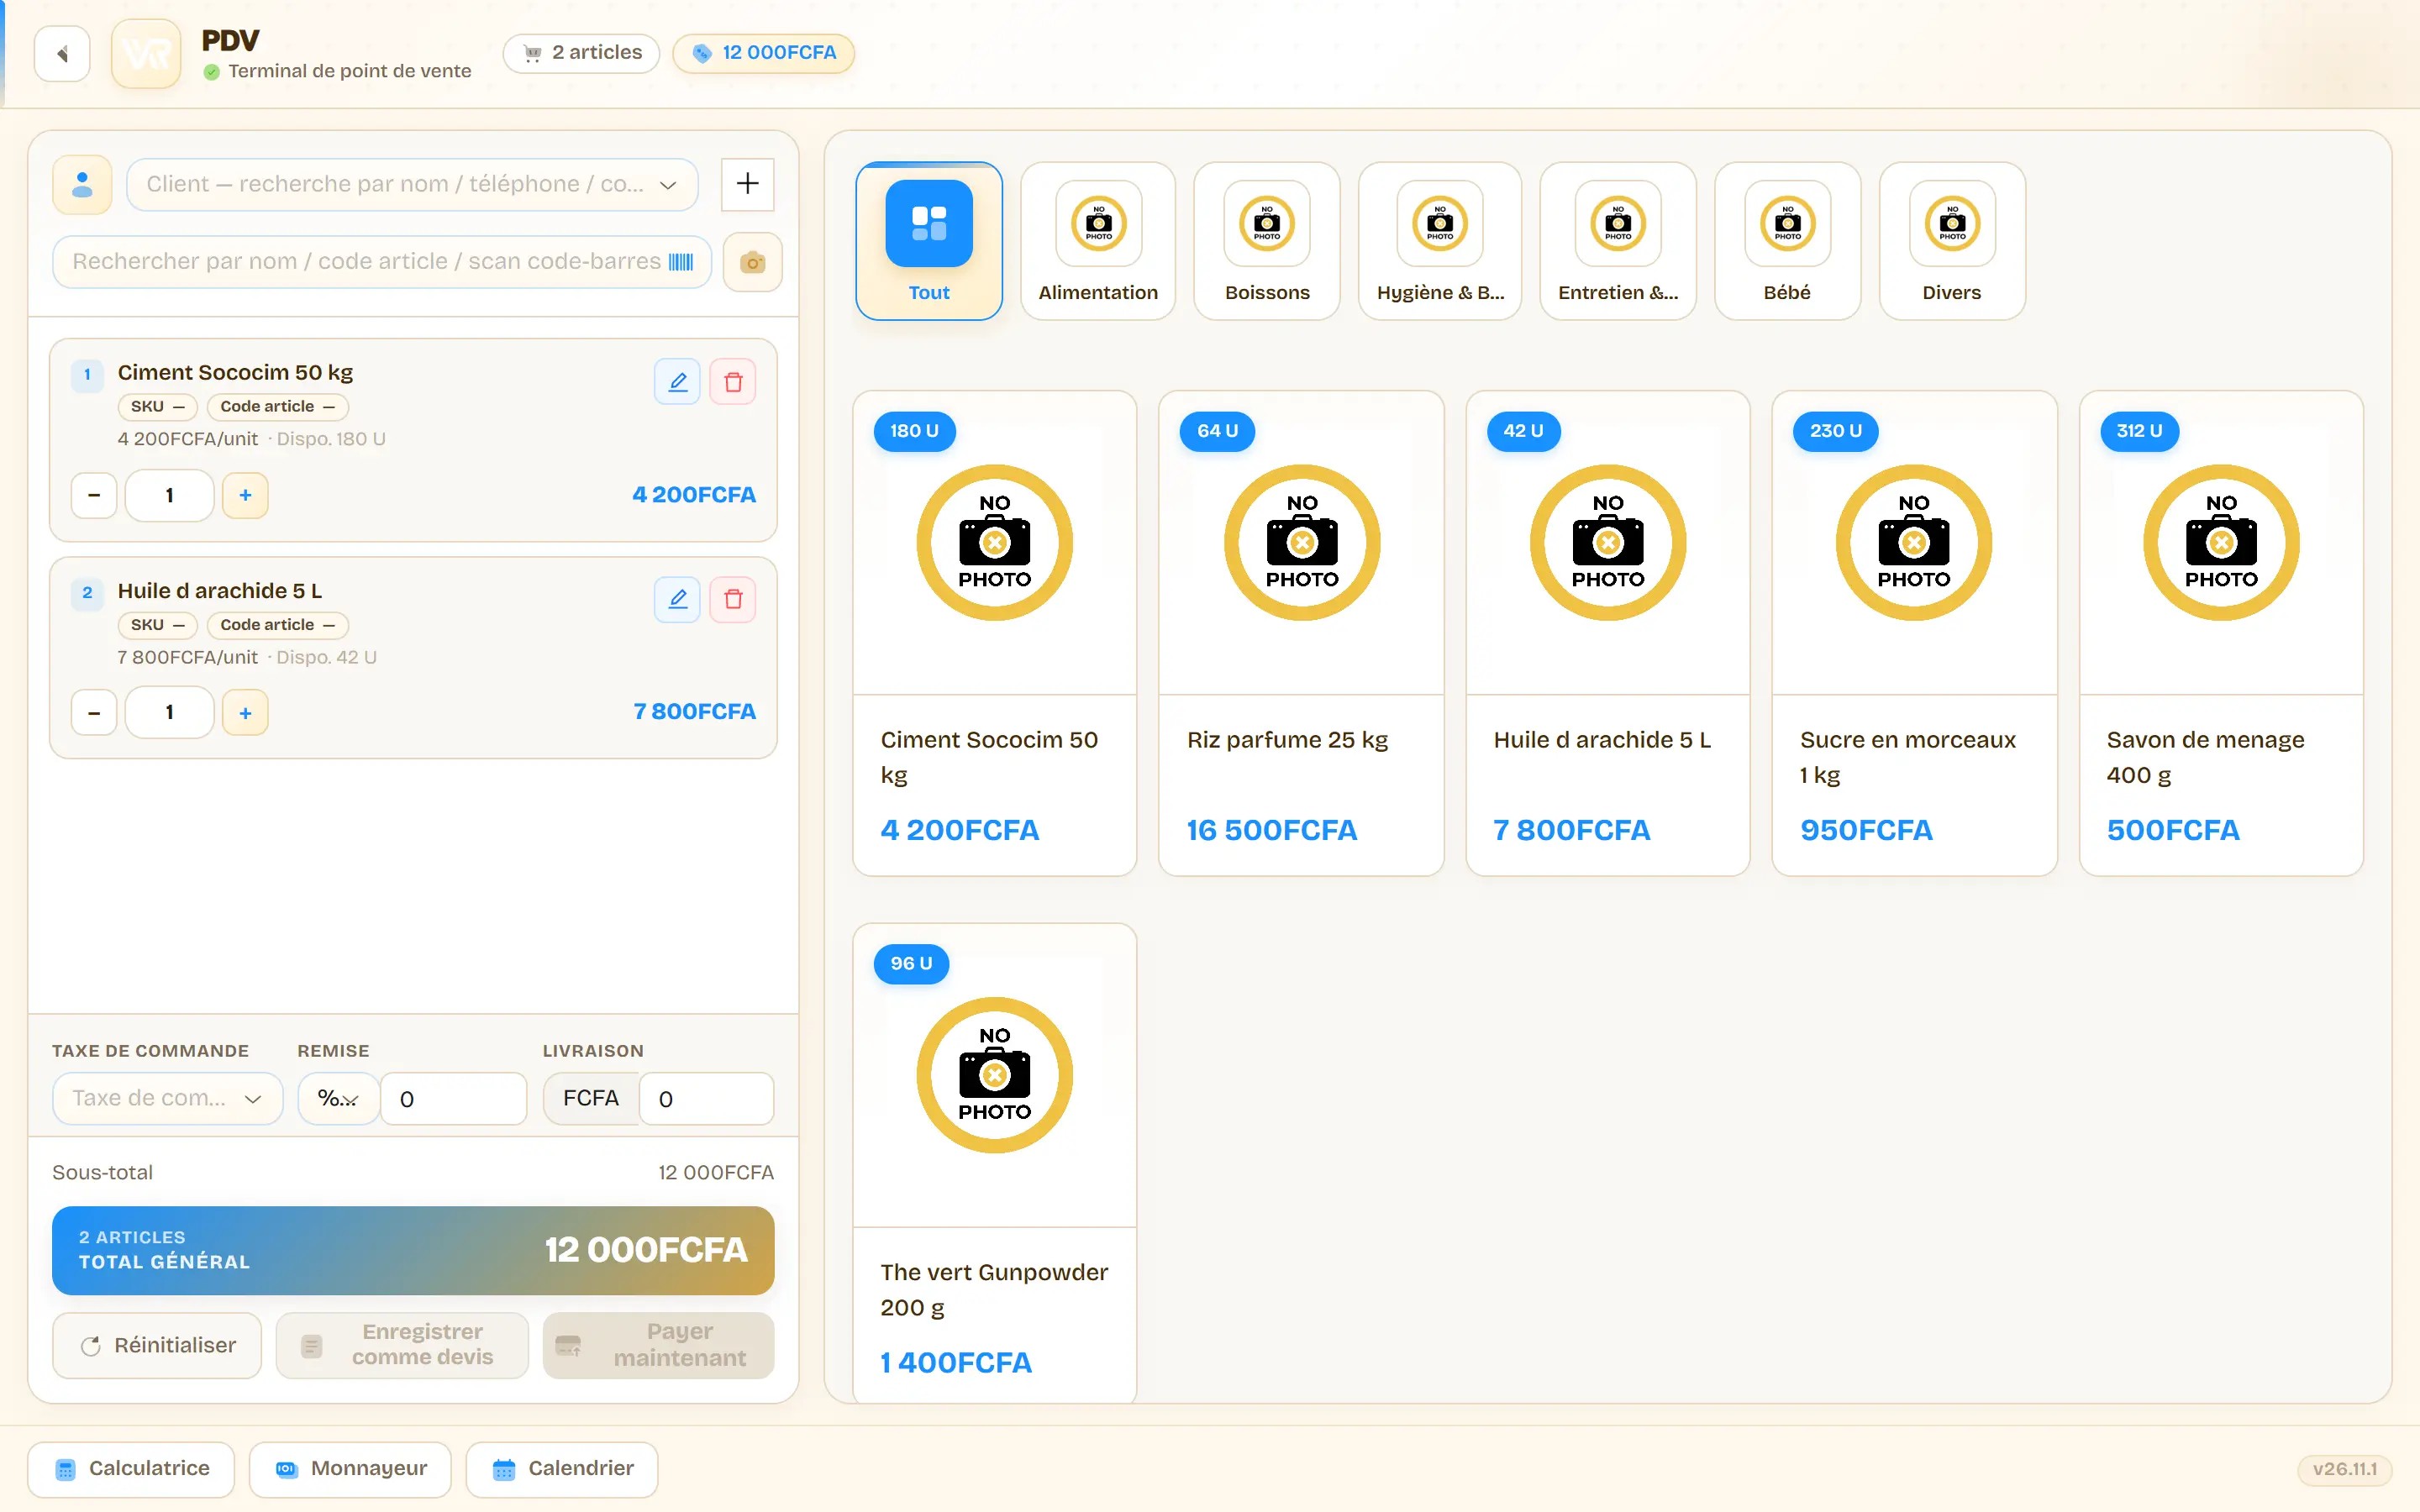Screen dimensions: 2420x1512
Task: Add a new client with plus icon
Action: point(747,184)
